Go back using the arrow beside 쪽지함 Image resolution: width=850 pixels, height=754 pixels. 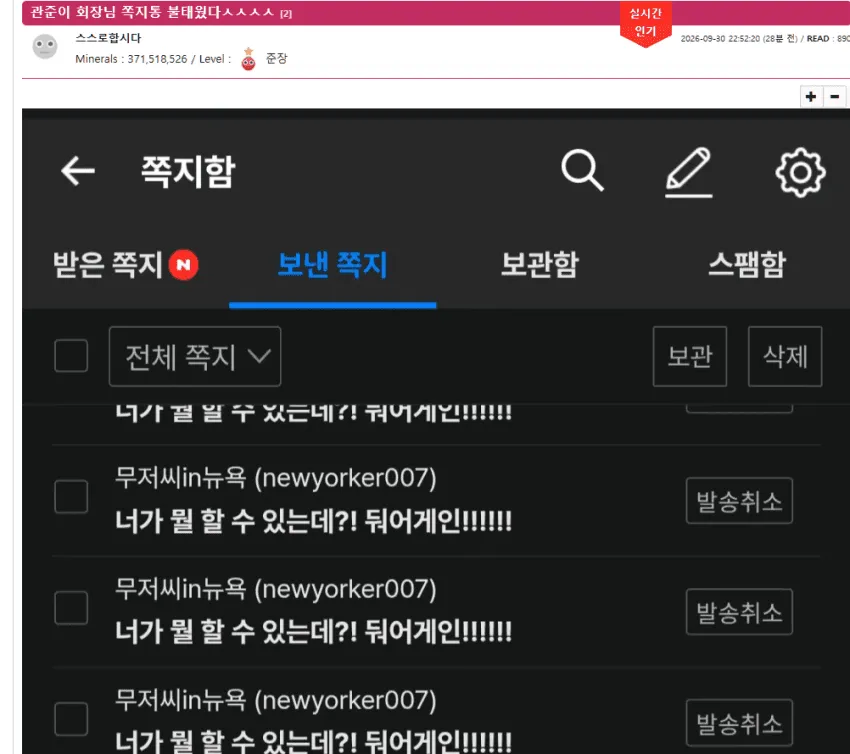pyautogui.click(x=78, y=171)
